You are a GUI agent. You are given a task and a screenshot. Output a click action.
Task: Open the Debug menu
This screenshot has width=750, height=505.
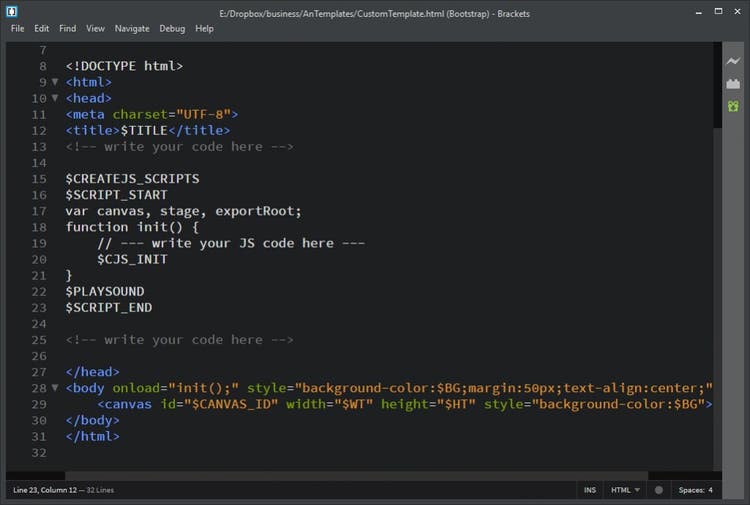pyautogui.click(x=172, y=29)
